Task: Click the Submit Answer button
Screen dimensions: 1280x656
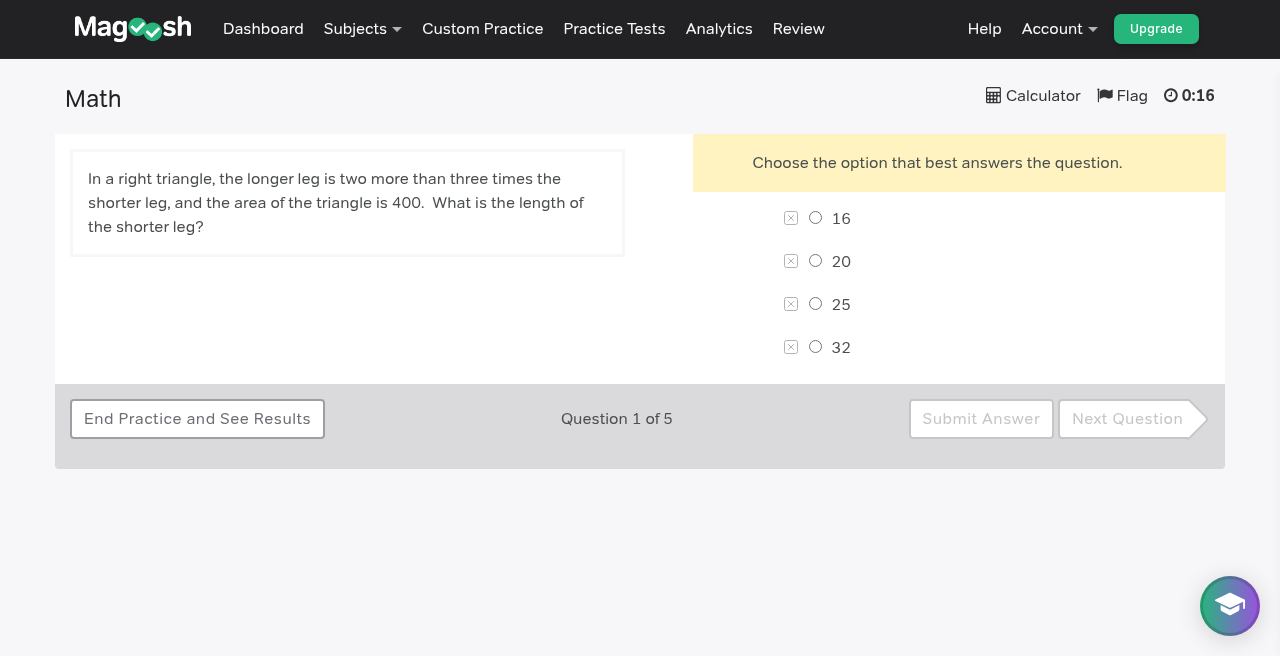Action: pyautogui.click(x=981, y=419)
